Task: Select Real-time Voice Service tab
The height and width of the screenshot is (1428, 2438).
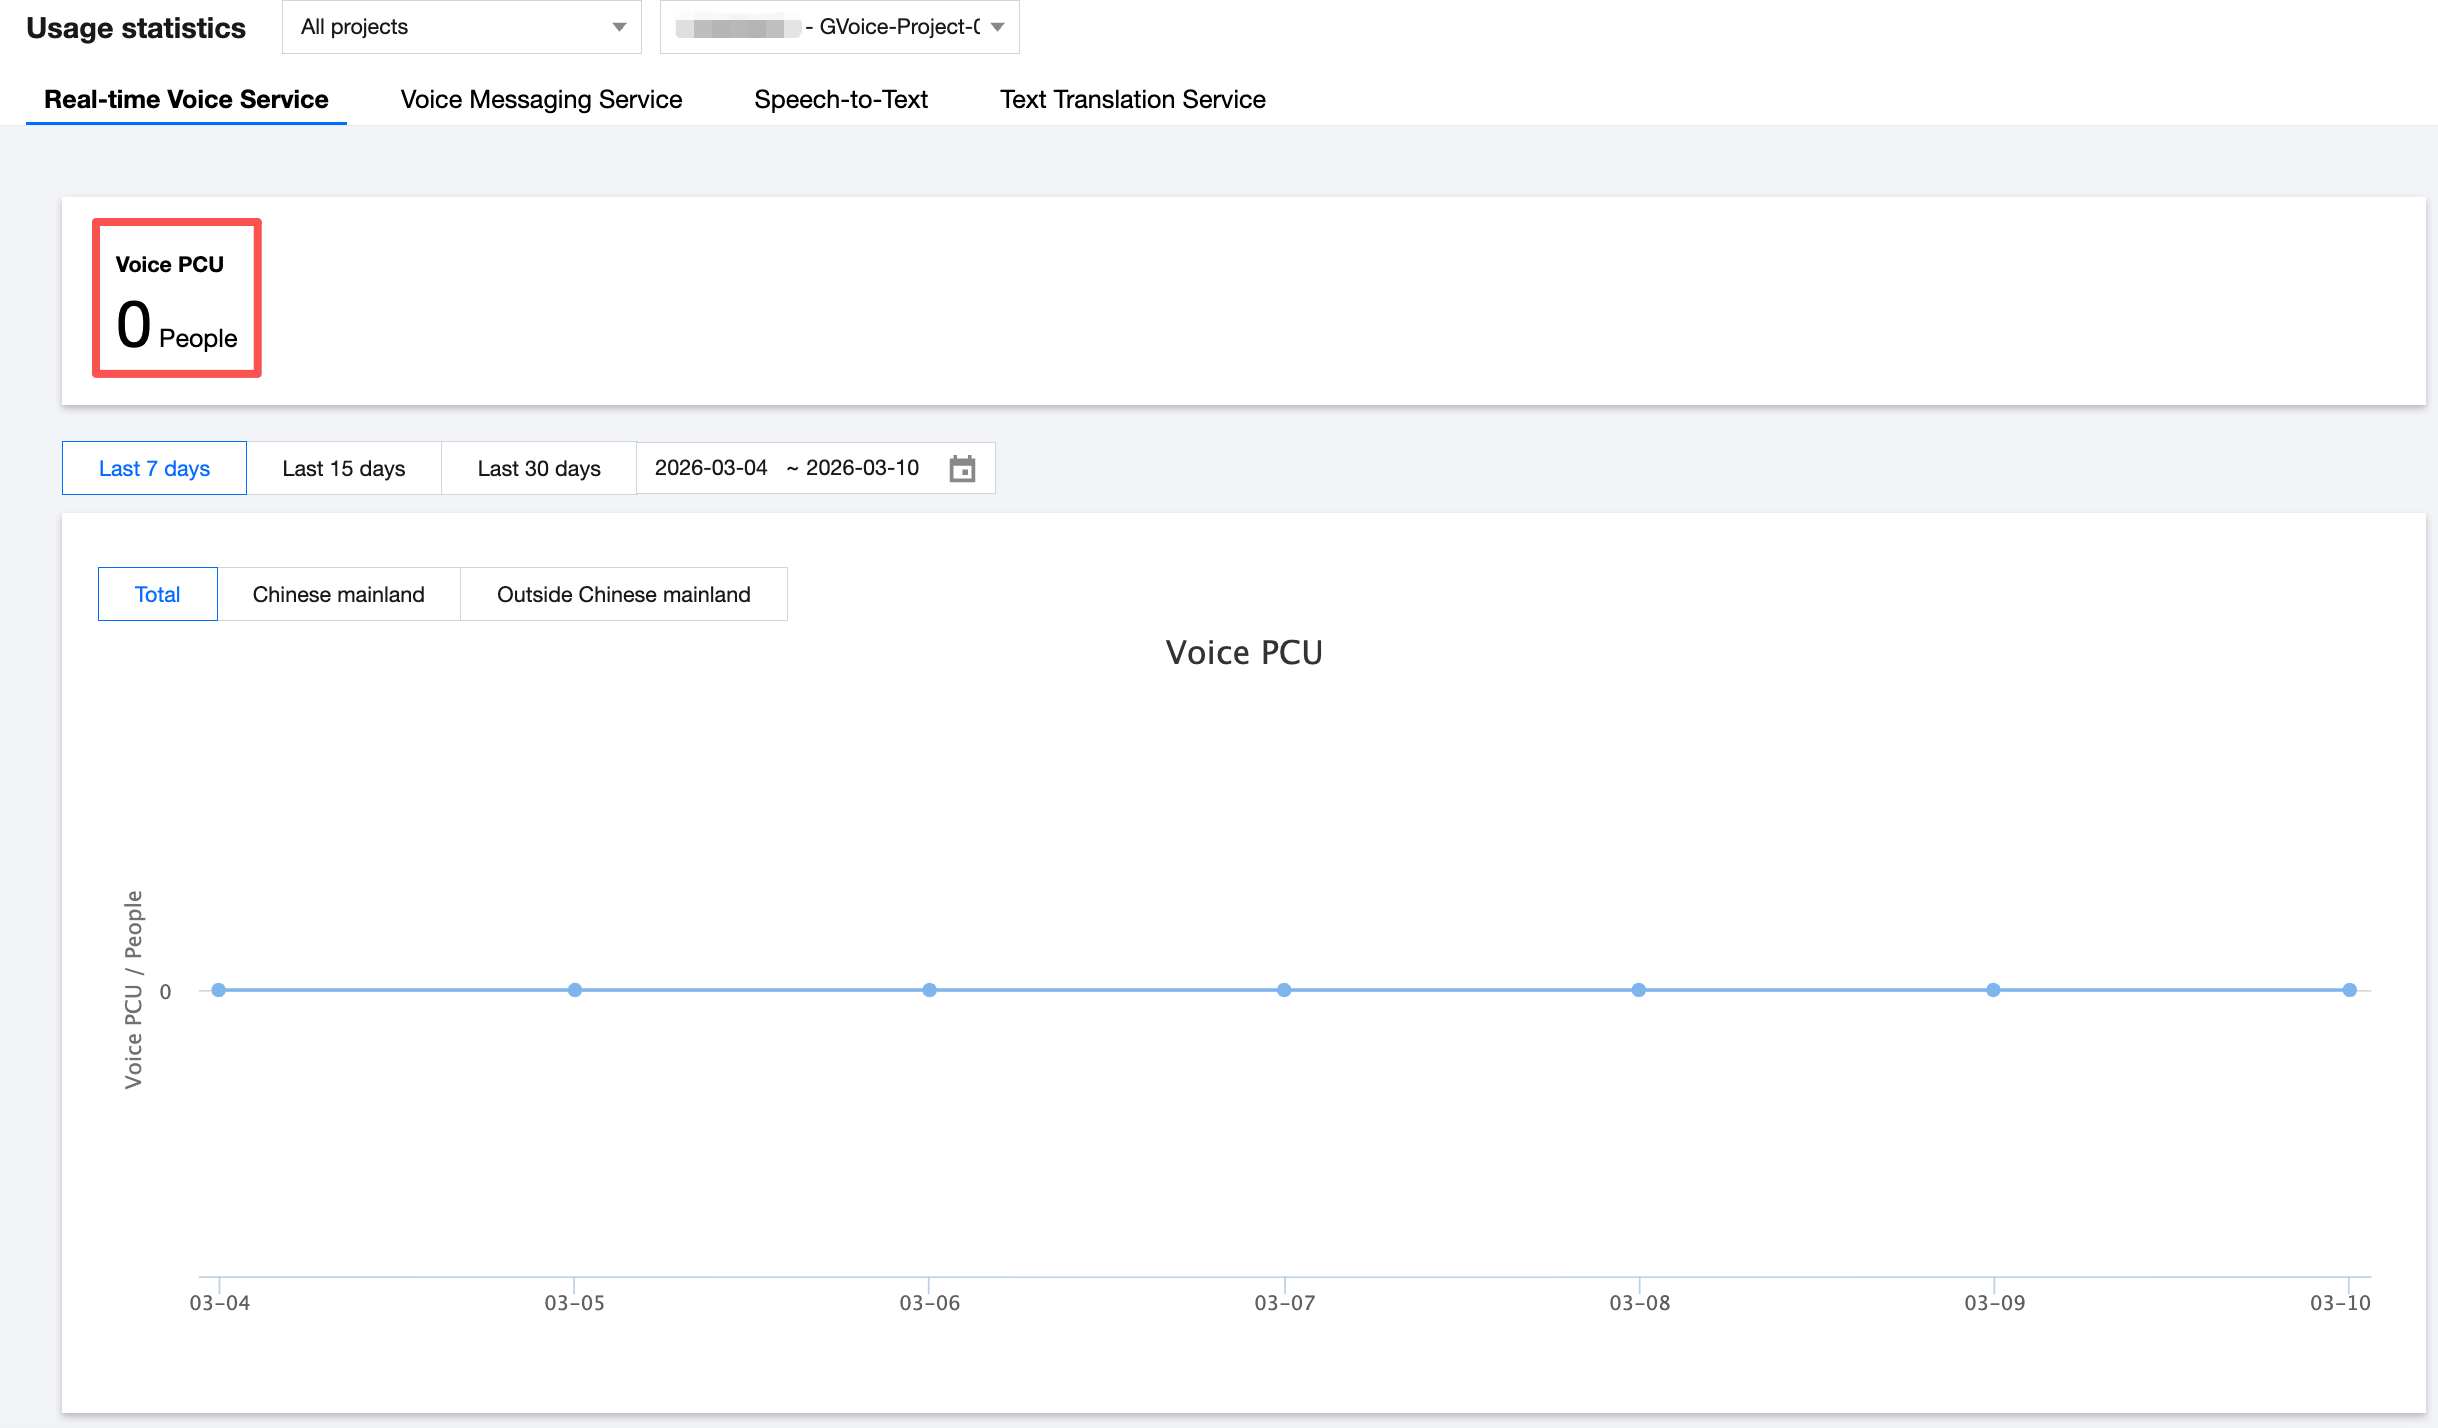Action: (186, 99)
